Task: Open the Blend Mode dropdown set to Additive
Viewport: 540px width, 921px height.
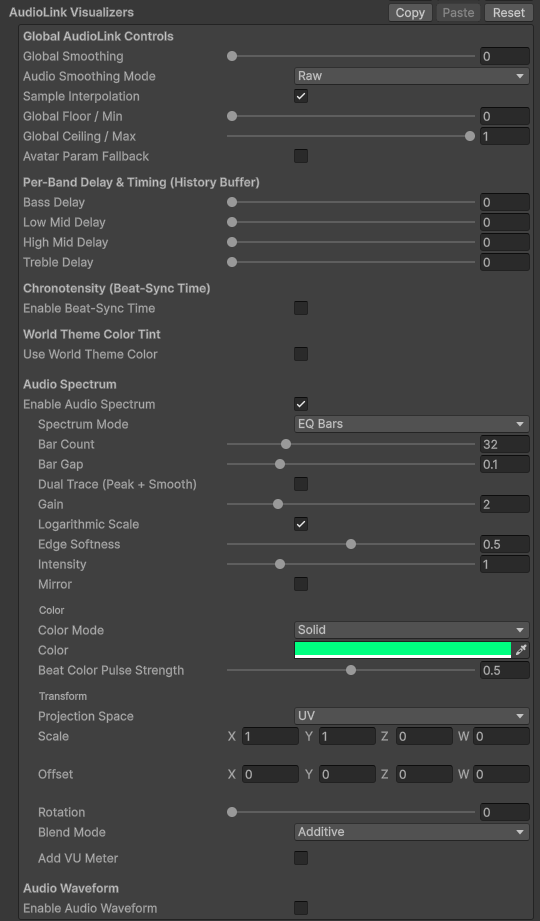Action: [x=411, y=832]
